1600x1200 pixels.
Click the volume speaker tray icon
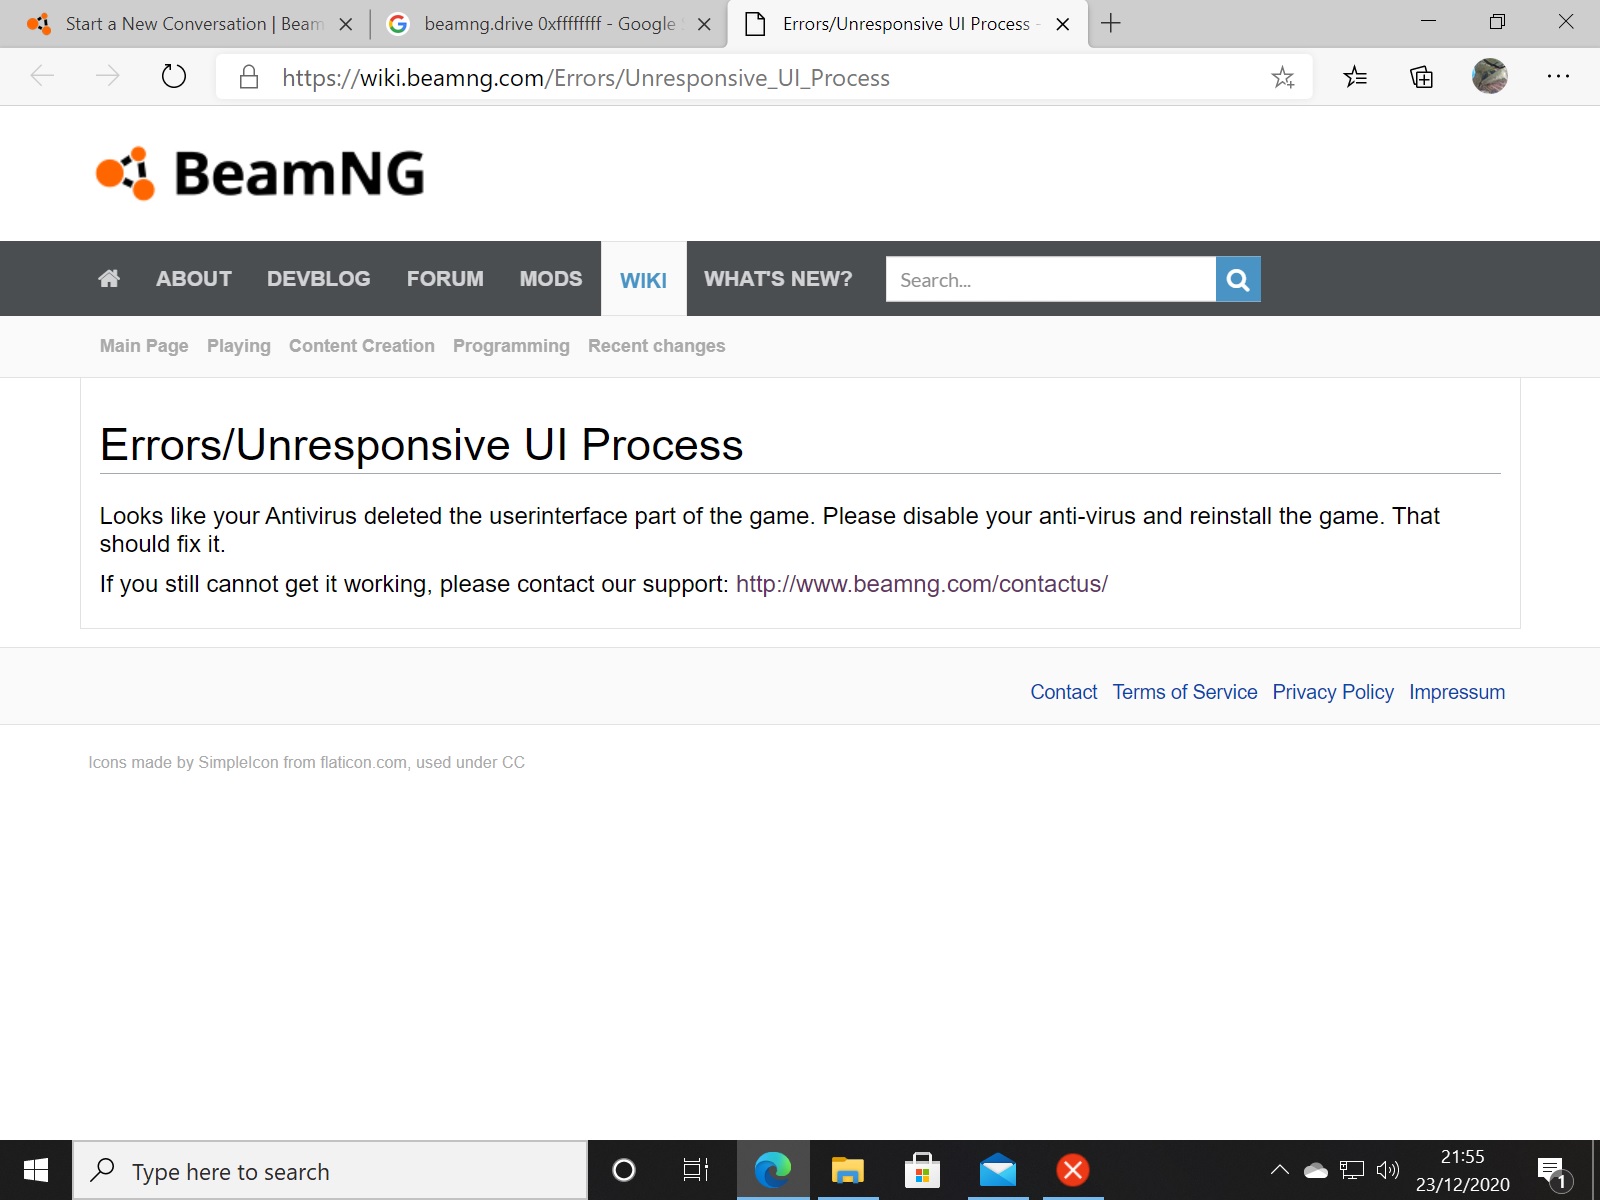[x=1388, y=1170]
